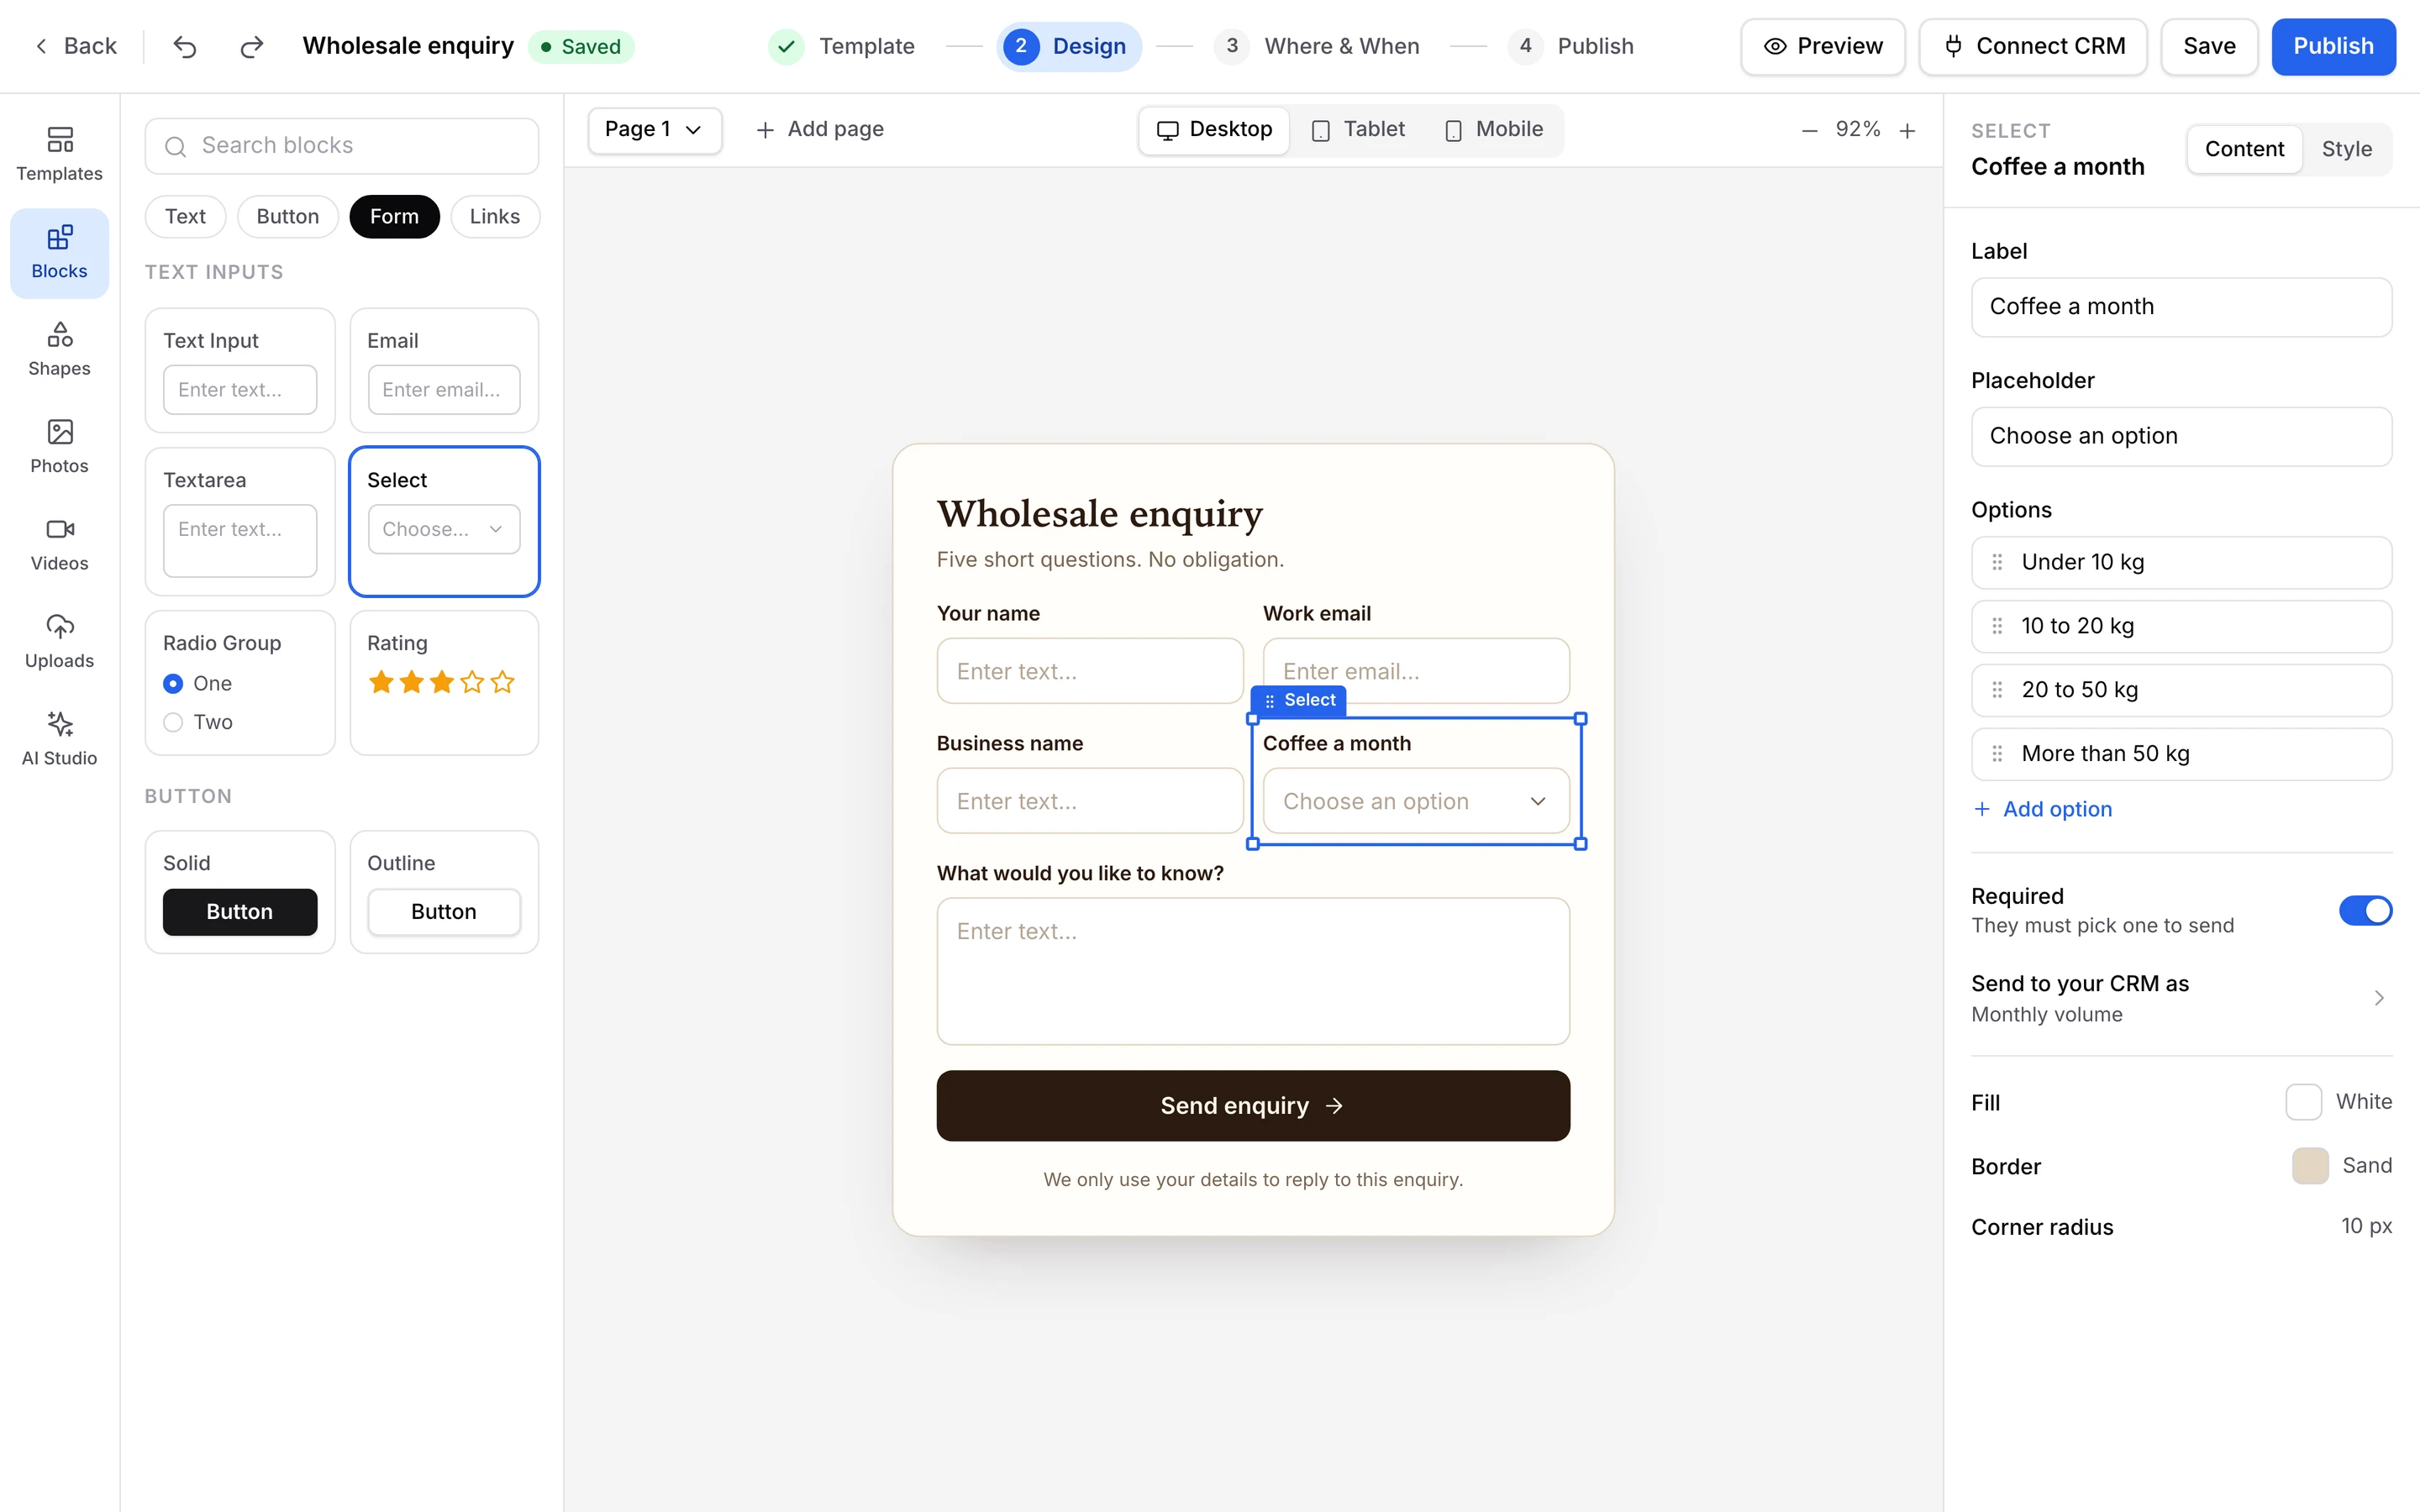This screenshot has width=2420, height=1512.
Task: Go to Where & When step
Action: 1317,46
